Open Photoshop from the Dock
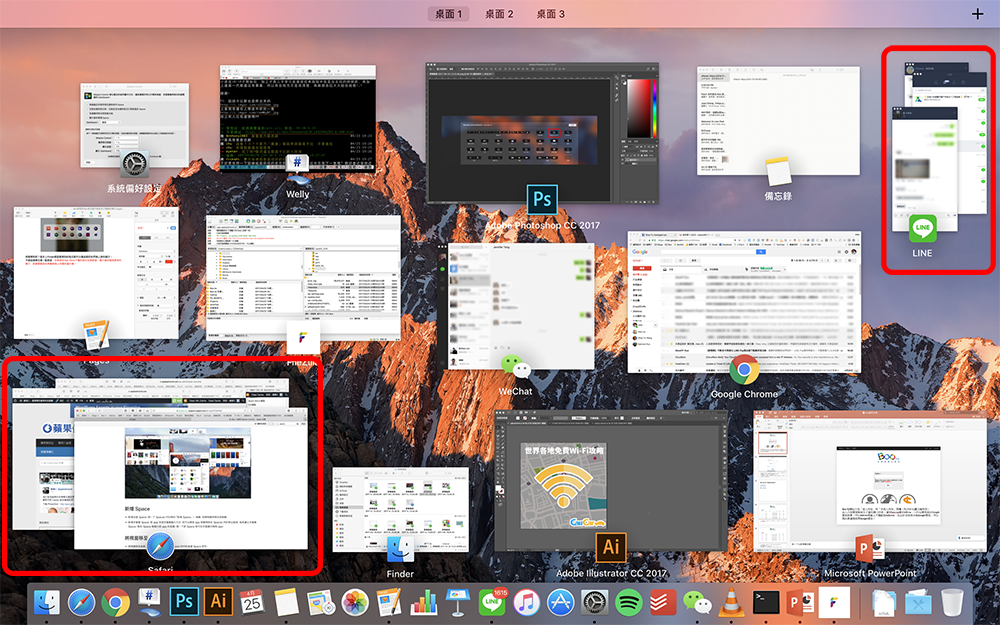The width and height of the screenshot is (1000, 625). [x=184, y=601]
